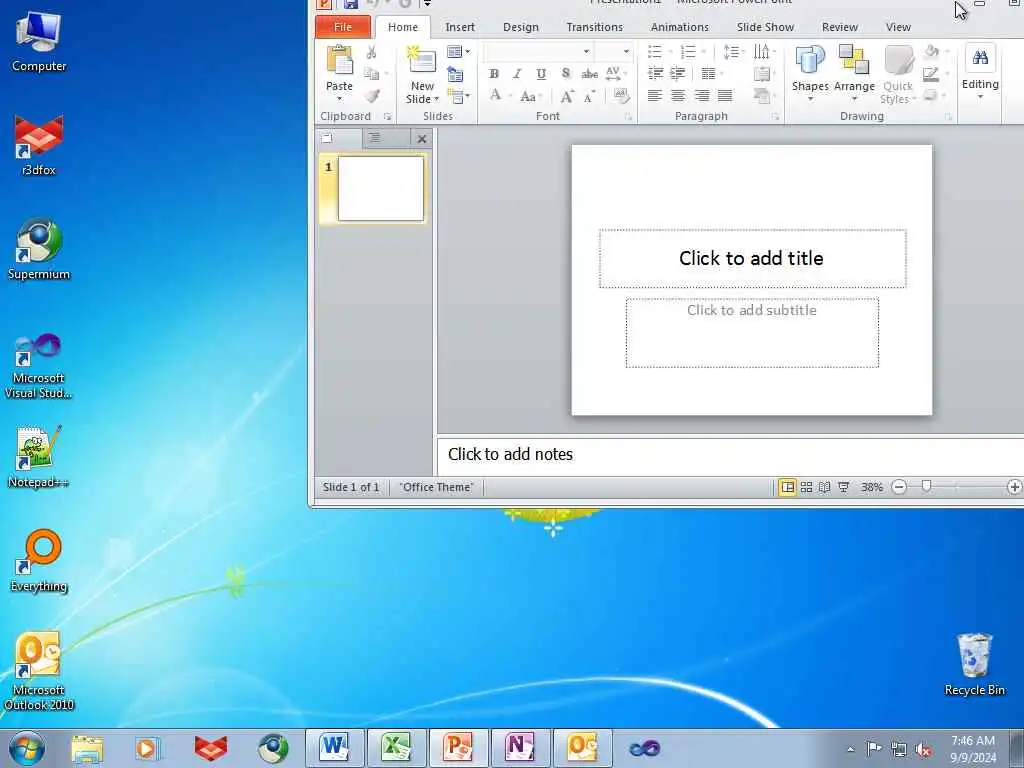Click Increase Font Size icon
Screen dimensions: 1024x768
click(x=567, y=97)
